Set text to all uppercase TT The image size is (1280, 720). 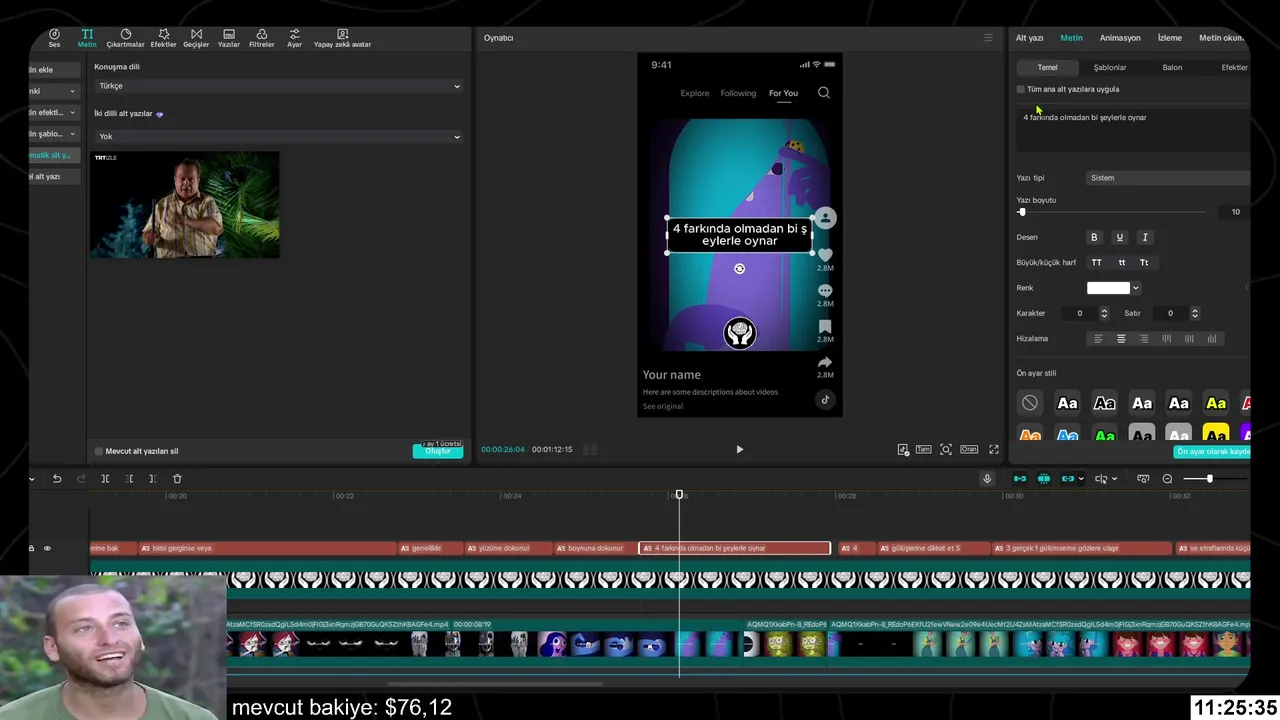1096,263
